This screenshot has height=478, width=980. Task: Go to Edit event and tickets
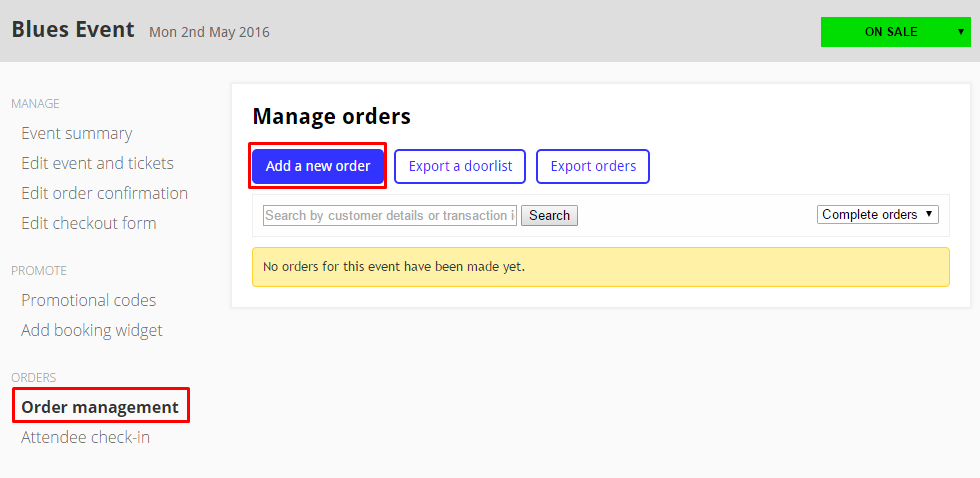98,164
